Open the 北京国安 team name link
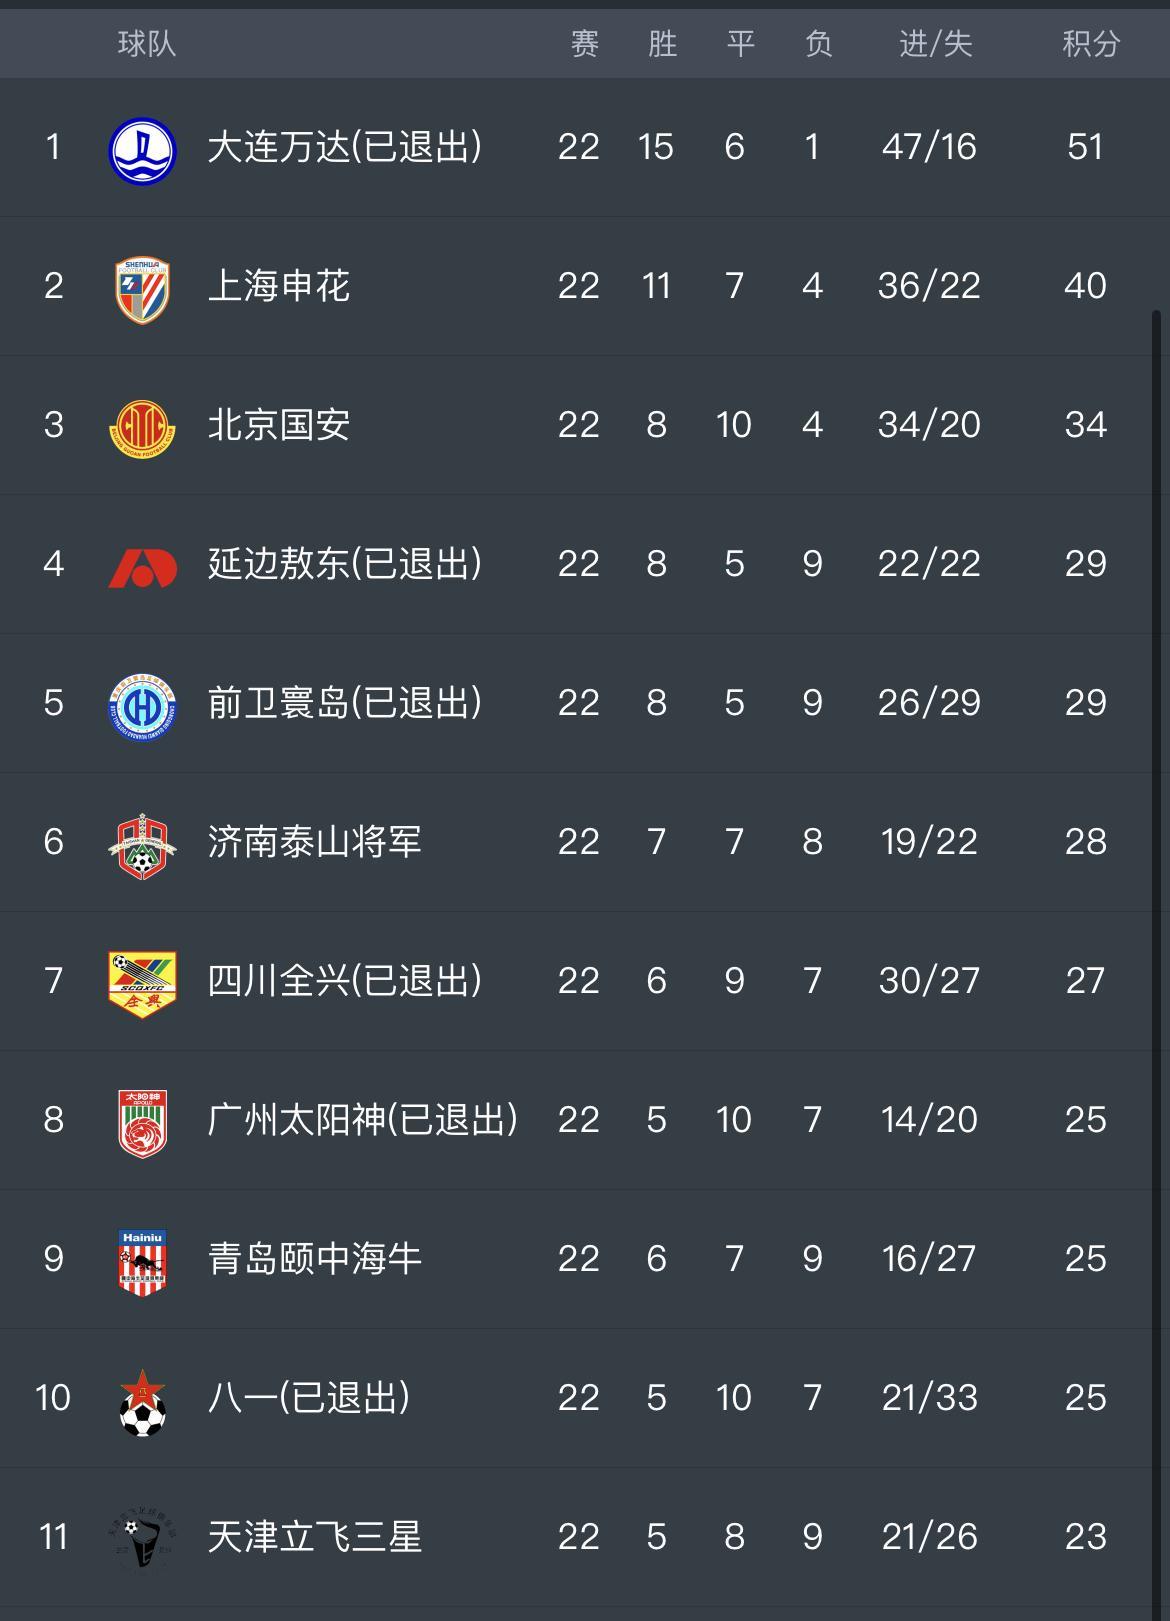The width and height of the screenshot is (1170, 1621). point(279,425)
